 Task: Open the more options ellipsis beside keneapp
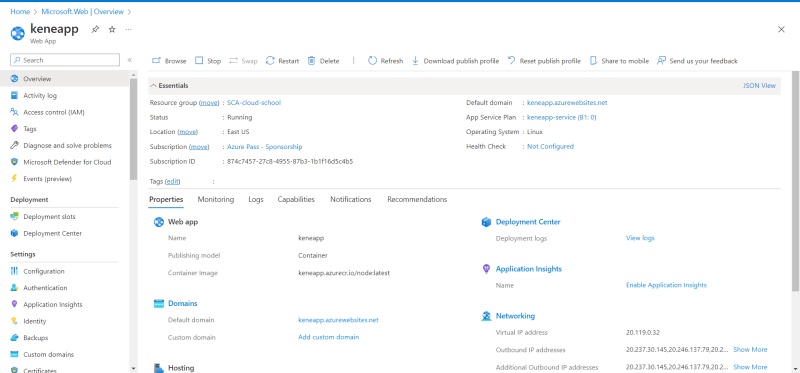(129, 30)
